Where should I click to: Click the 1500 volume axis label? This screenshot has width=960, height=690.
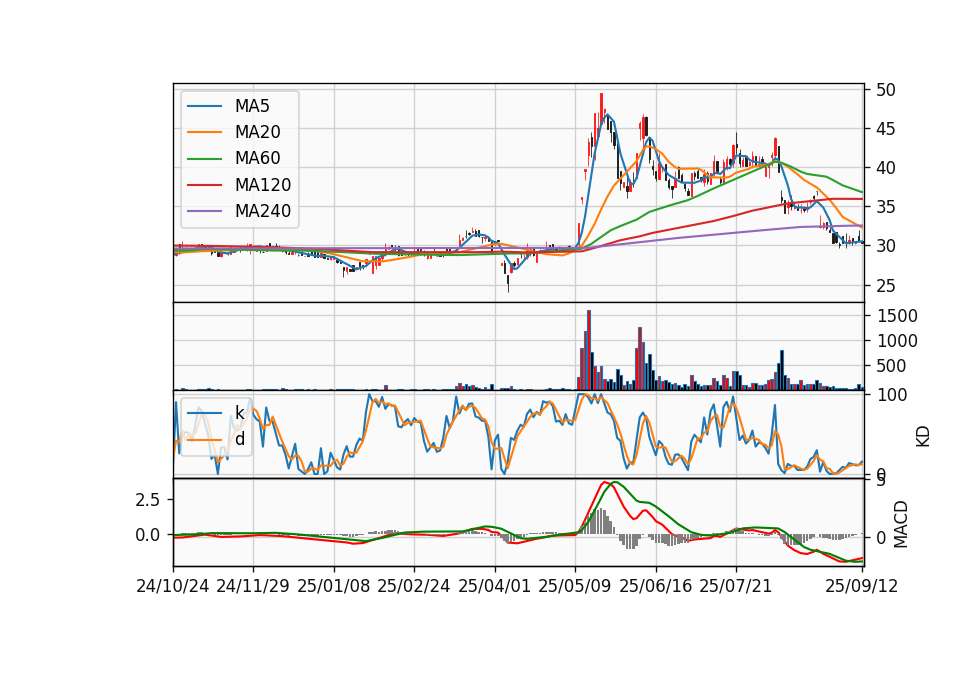point(898,316)
